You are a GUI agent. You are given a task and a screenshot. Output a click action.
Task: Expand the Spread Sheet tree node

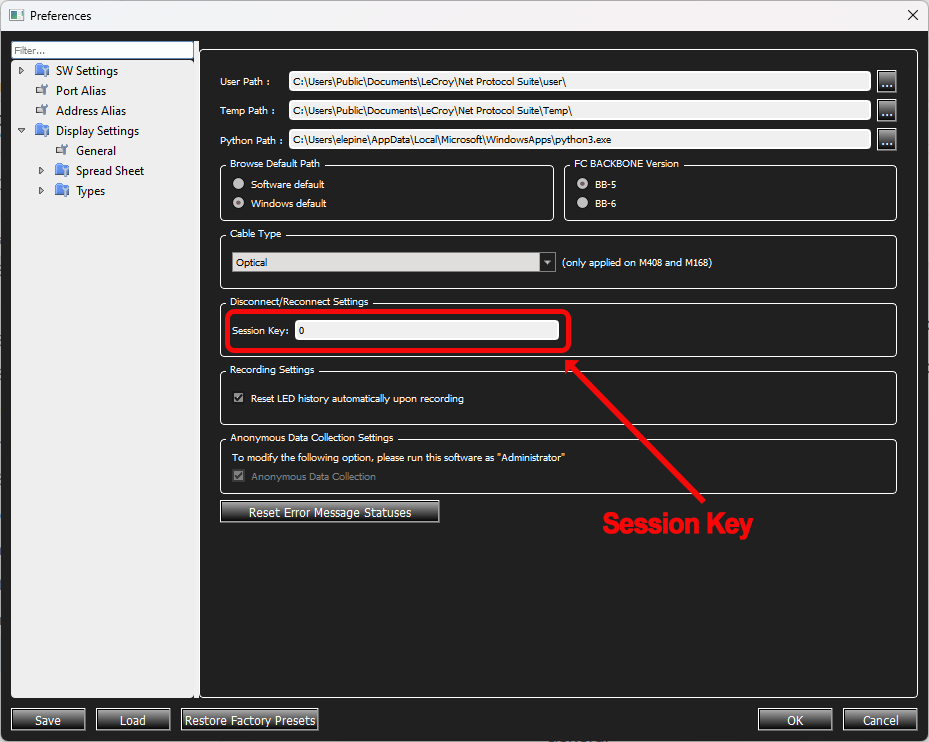(41, 171)
